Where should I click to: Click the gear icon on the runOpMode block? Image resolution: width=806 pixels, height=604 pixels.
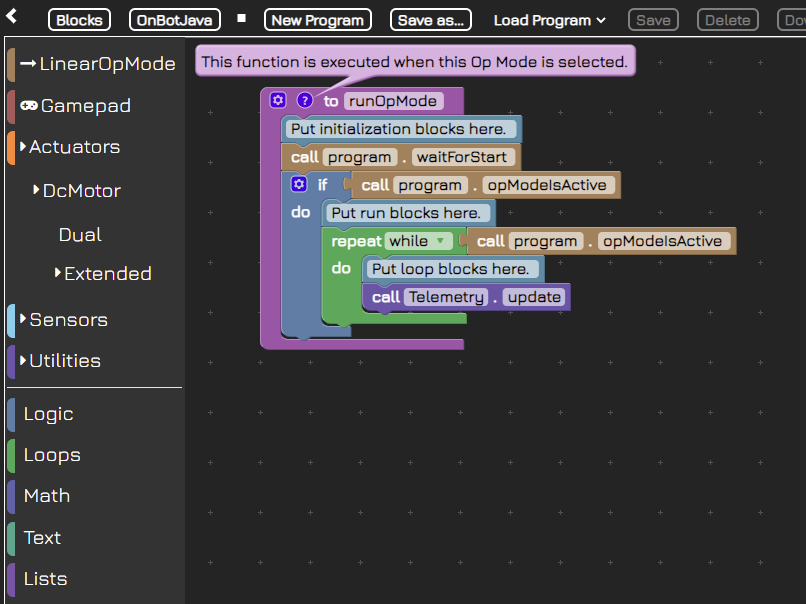coord(277,100)
